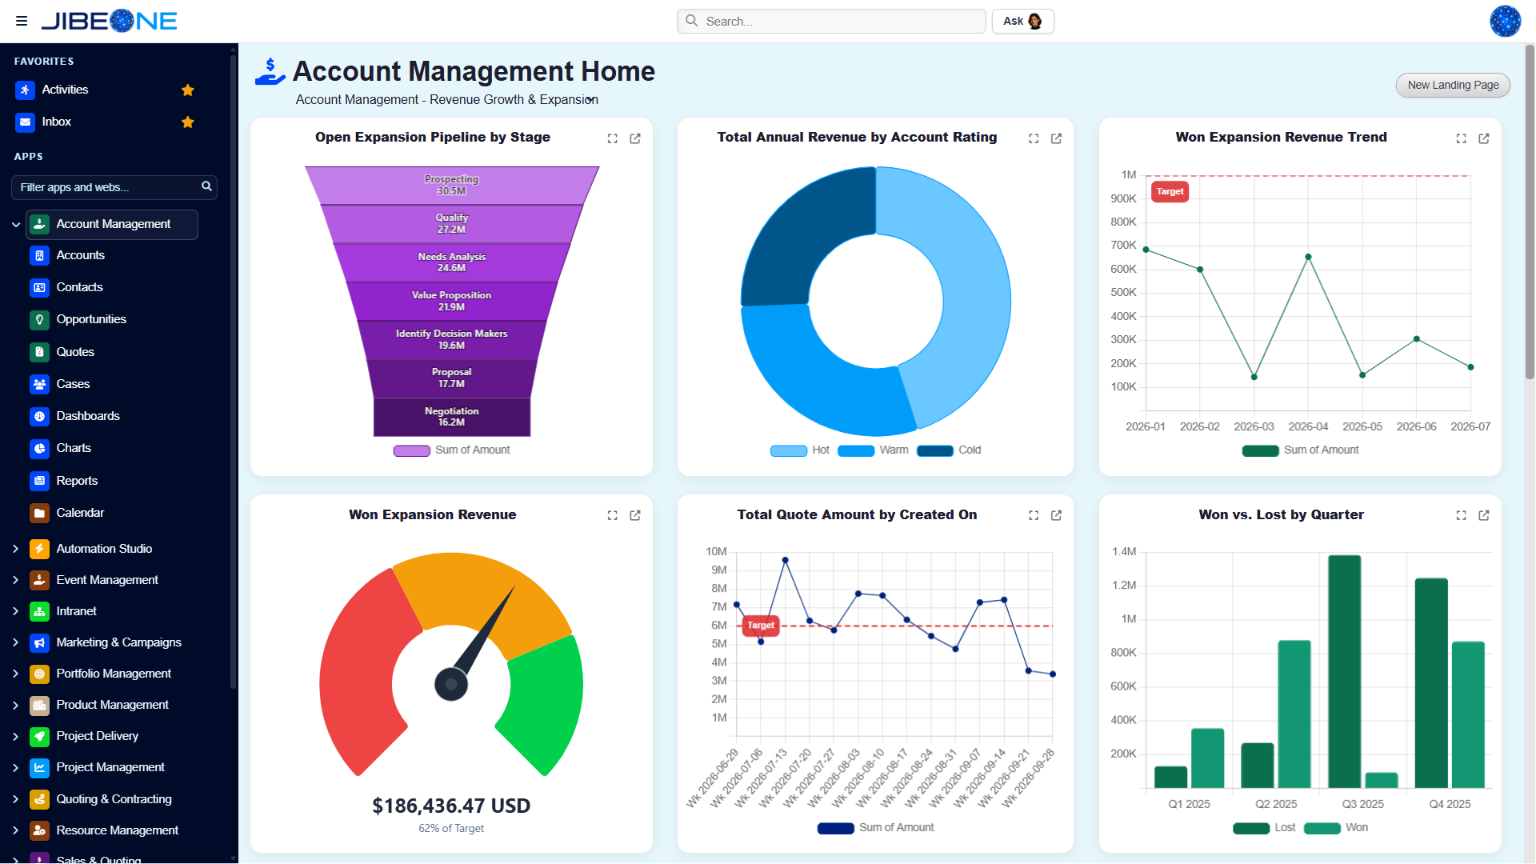The height and width of the screenshot is (864, 1536).
Task: Click the Ask assistant button
Action: (x=1023, y=21)
